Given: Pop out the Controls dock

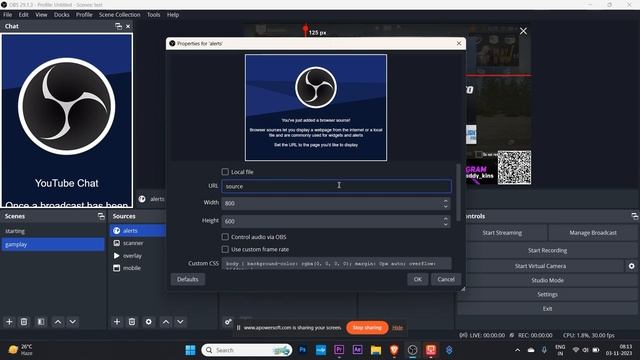Looking at the screenshot, I should (634, 216).
